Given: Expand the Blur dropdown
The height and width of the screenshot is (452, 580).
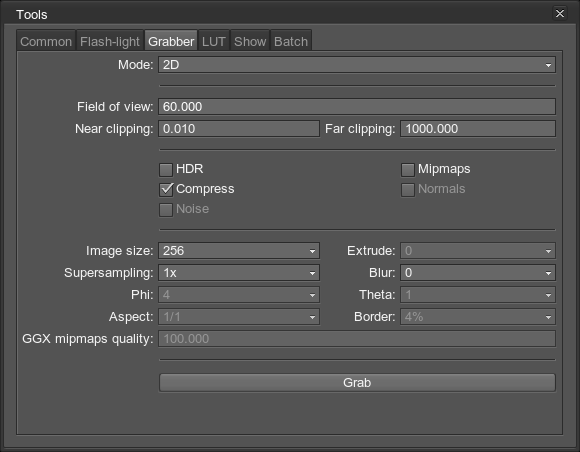Looking at the screenshot, I should [478, 273].
